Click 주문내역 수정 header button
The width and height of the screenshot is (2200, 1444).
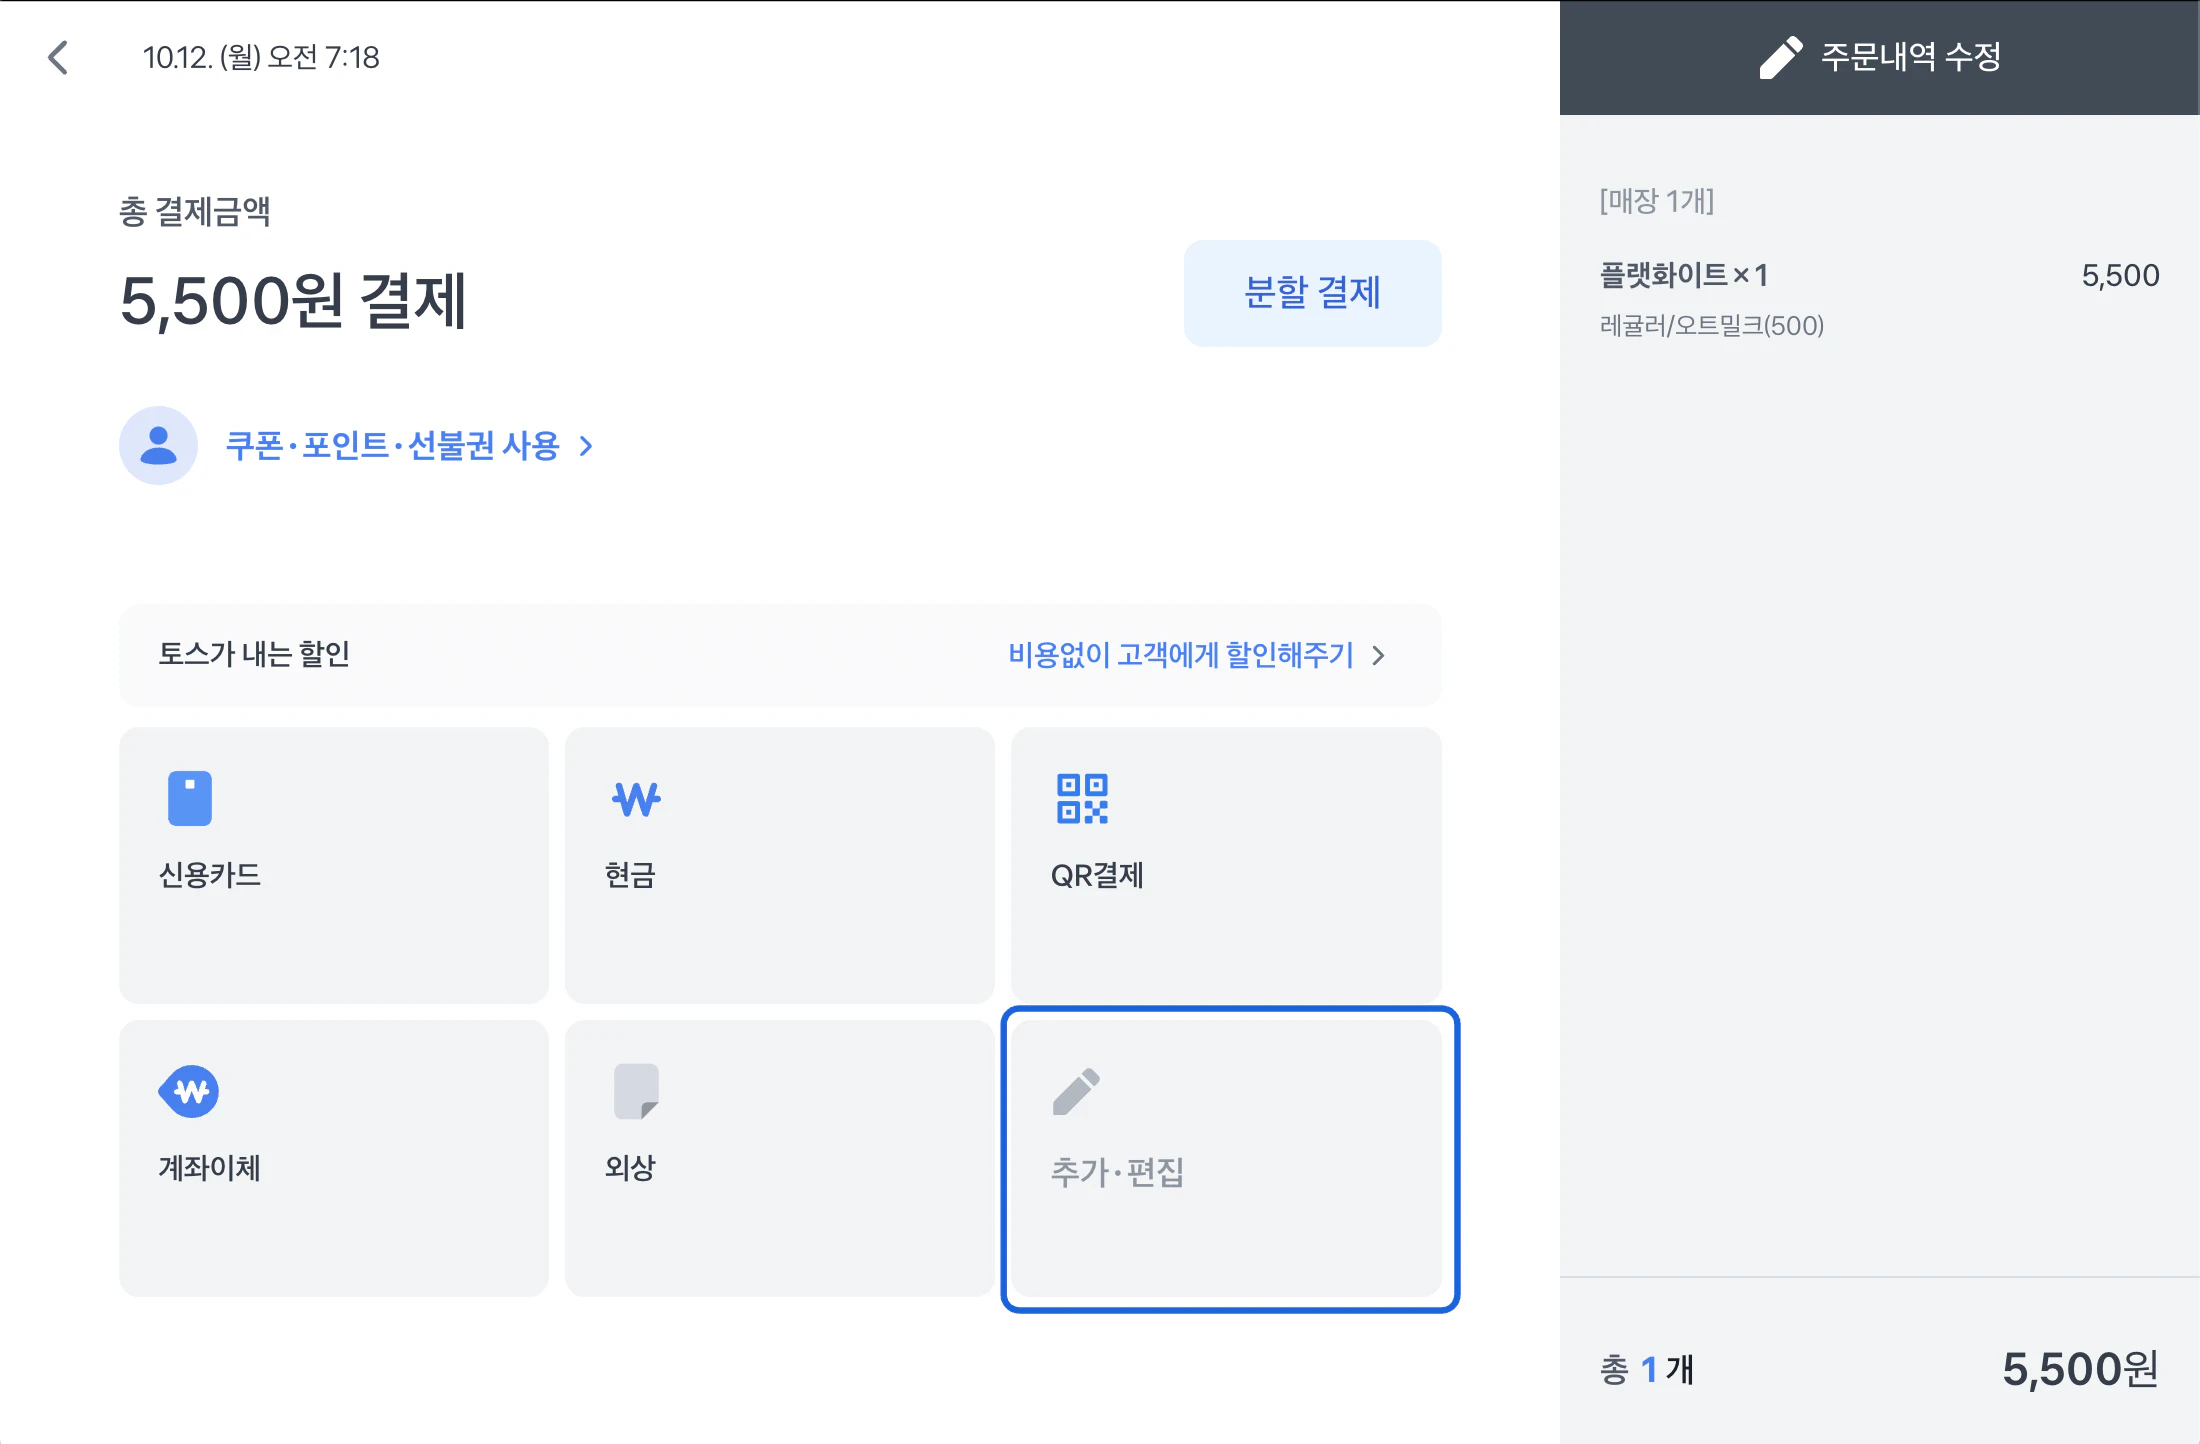1880,57
